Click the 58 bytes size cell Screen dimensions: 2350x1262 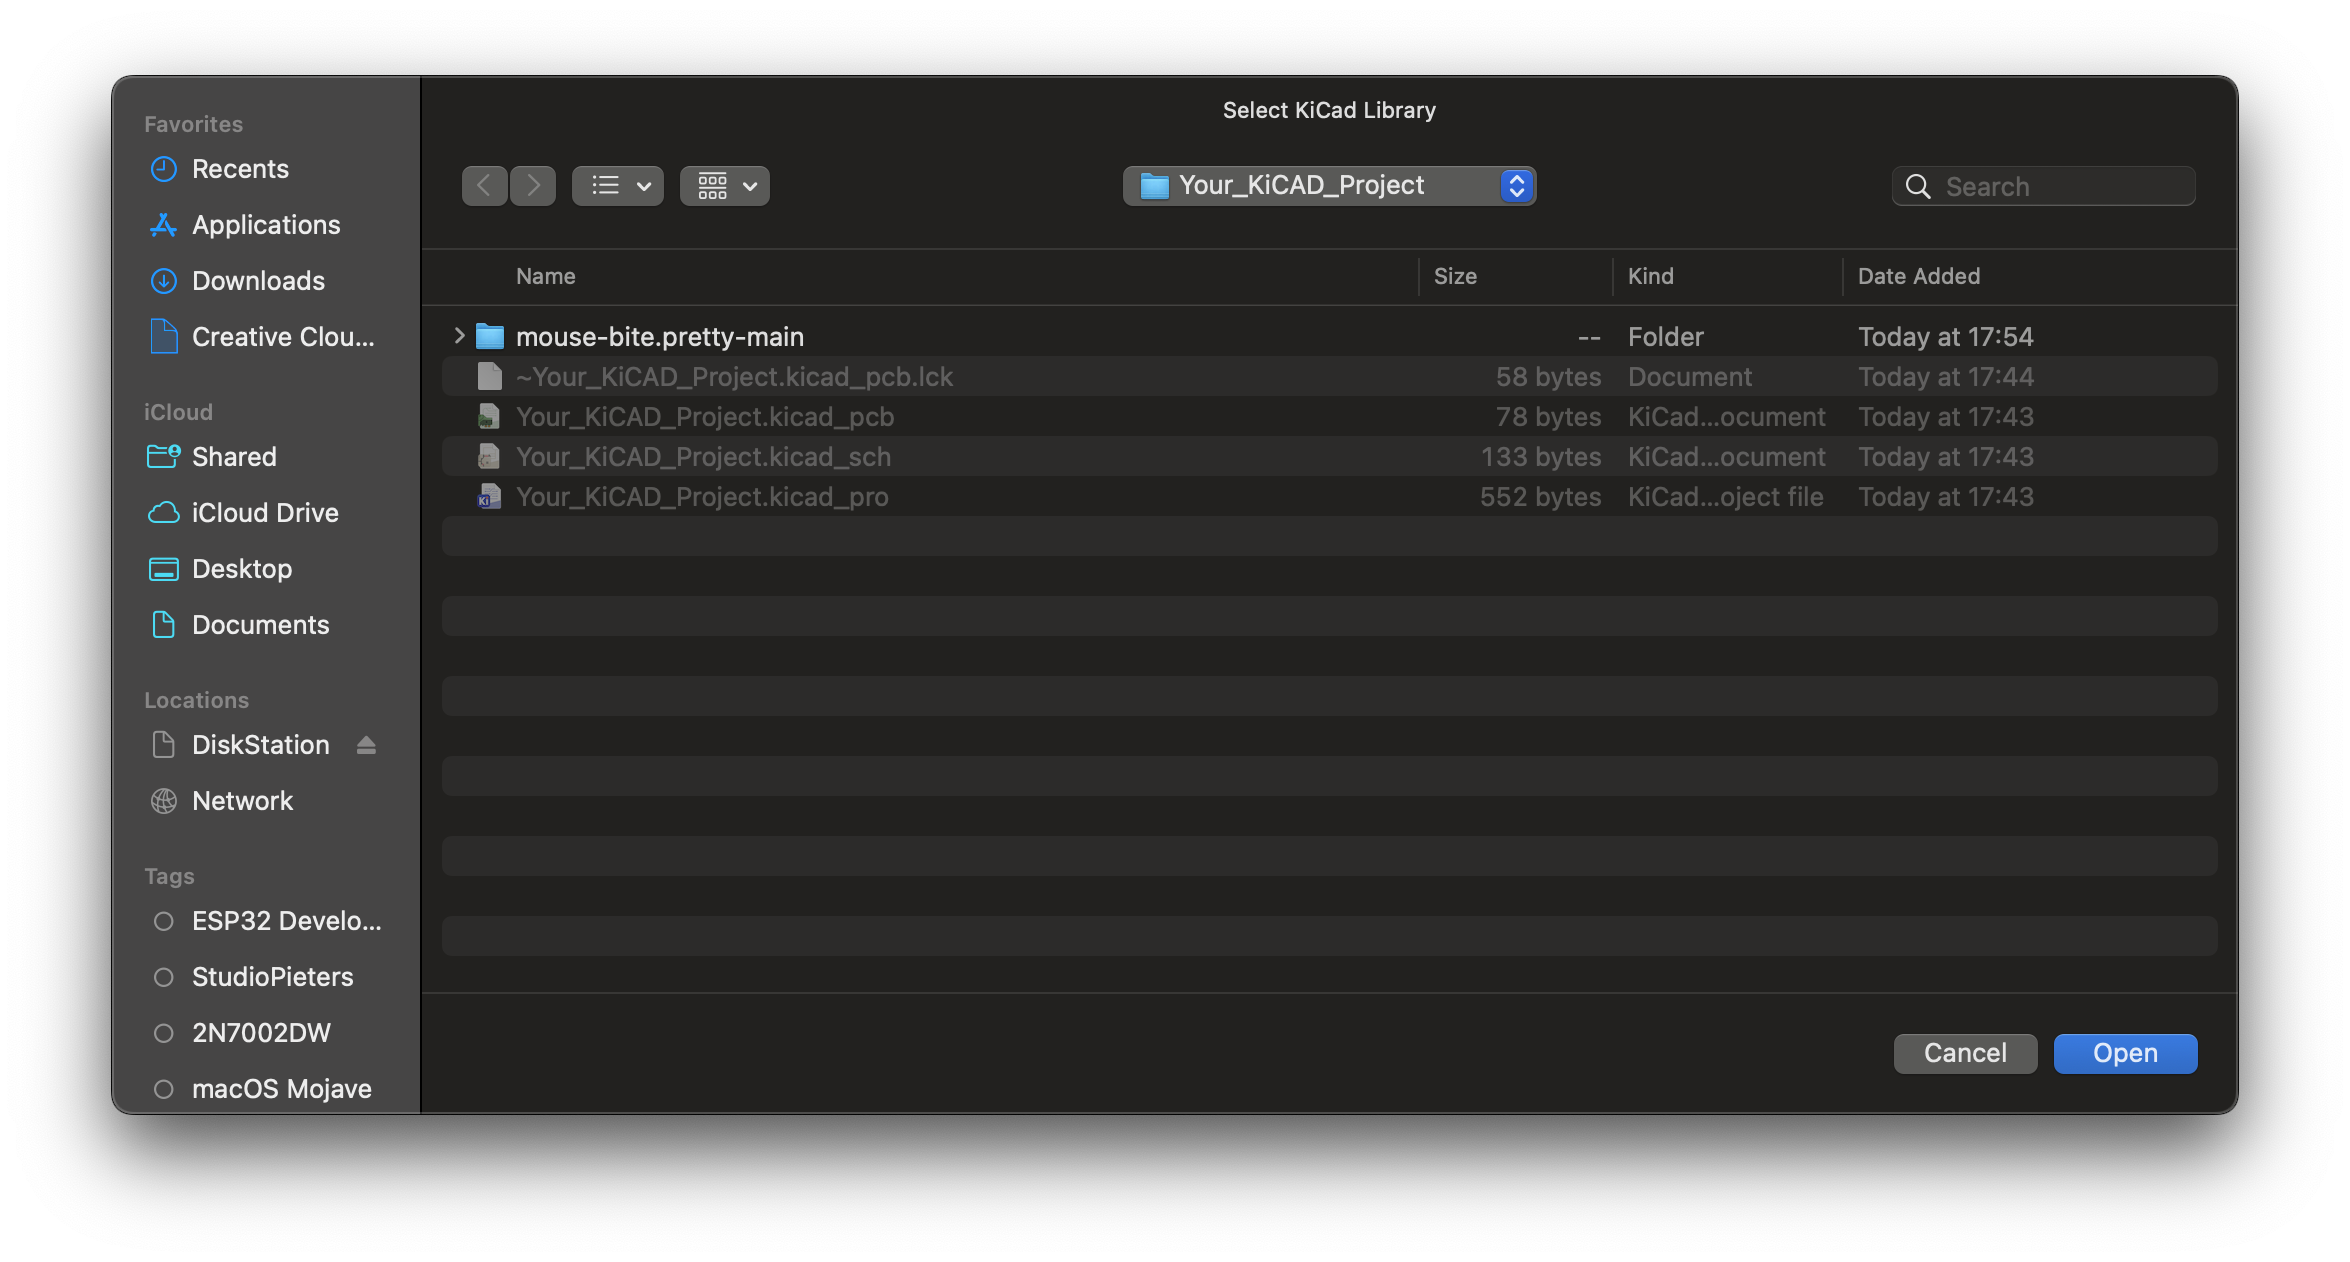[x=1548, y=377]
